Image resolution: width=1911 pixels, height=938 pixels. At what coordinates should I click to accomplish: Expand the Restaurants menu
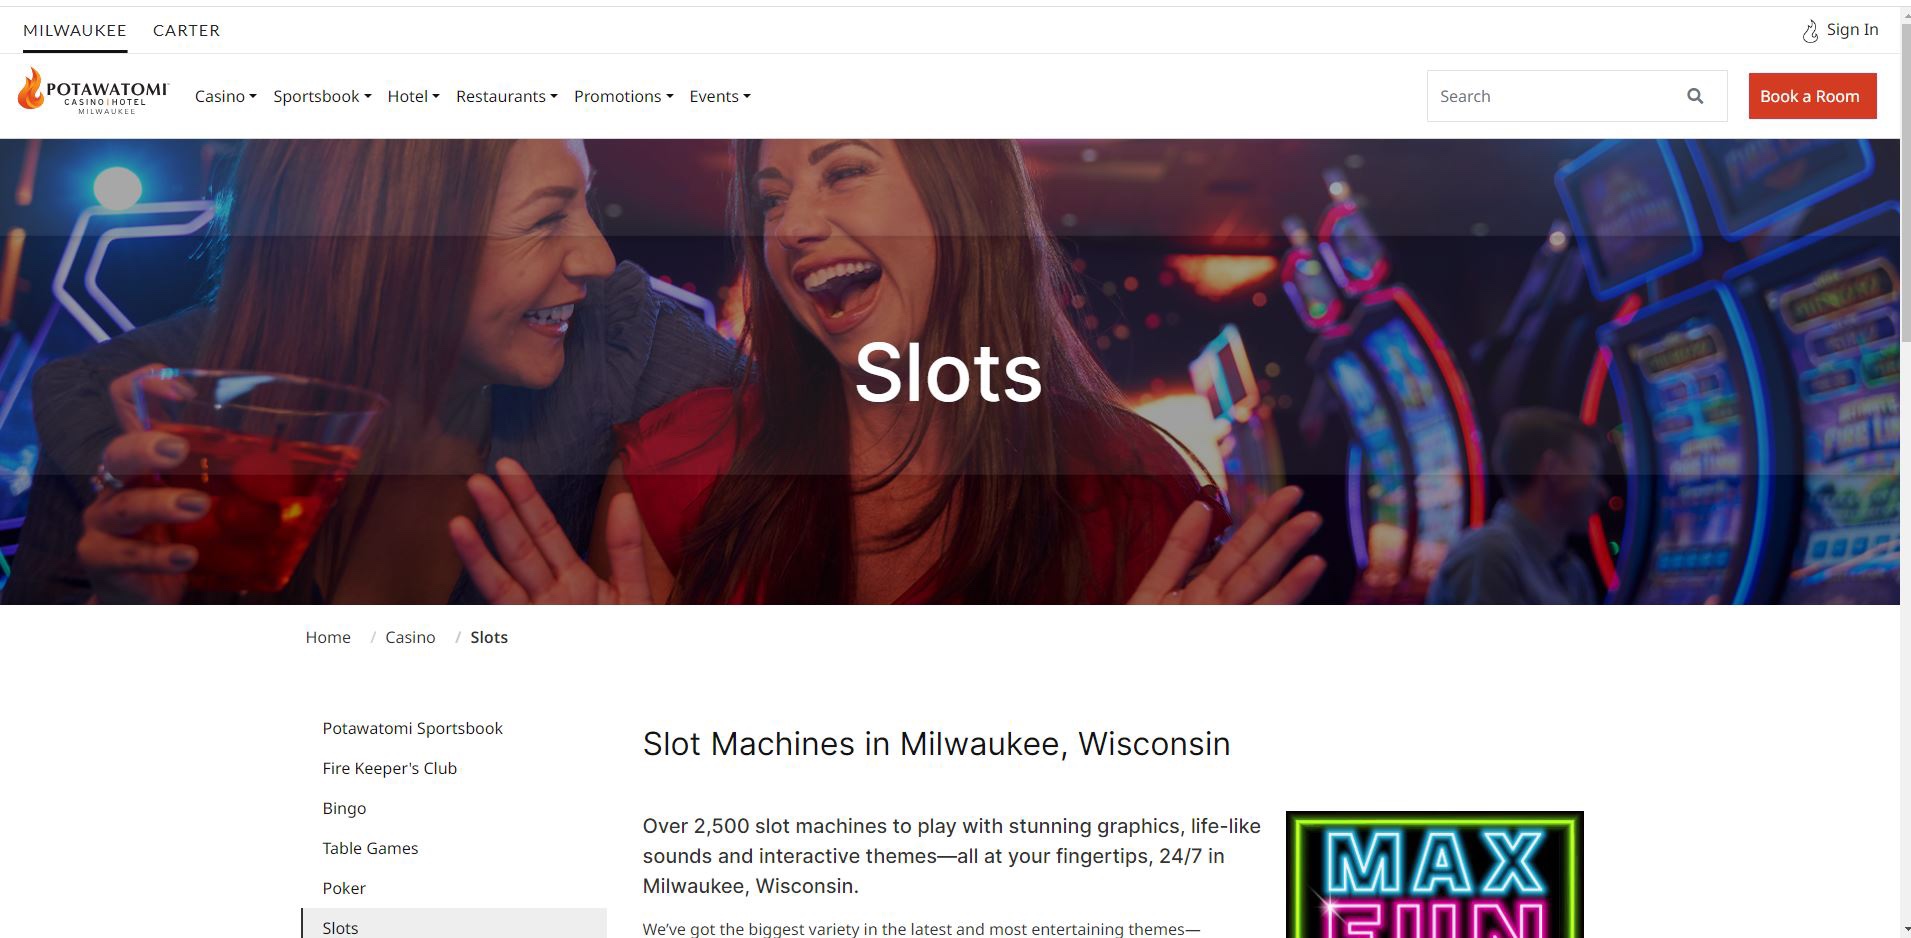[x=506, y=96]
